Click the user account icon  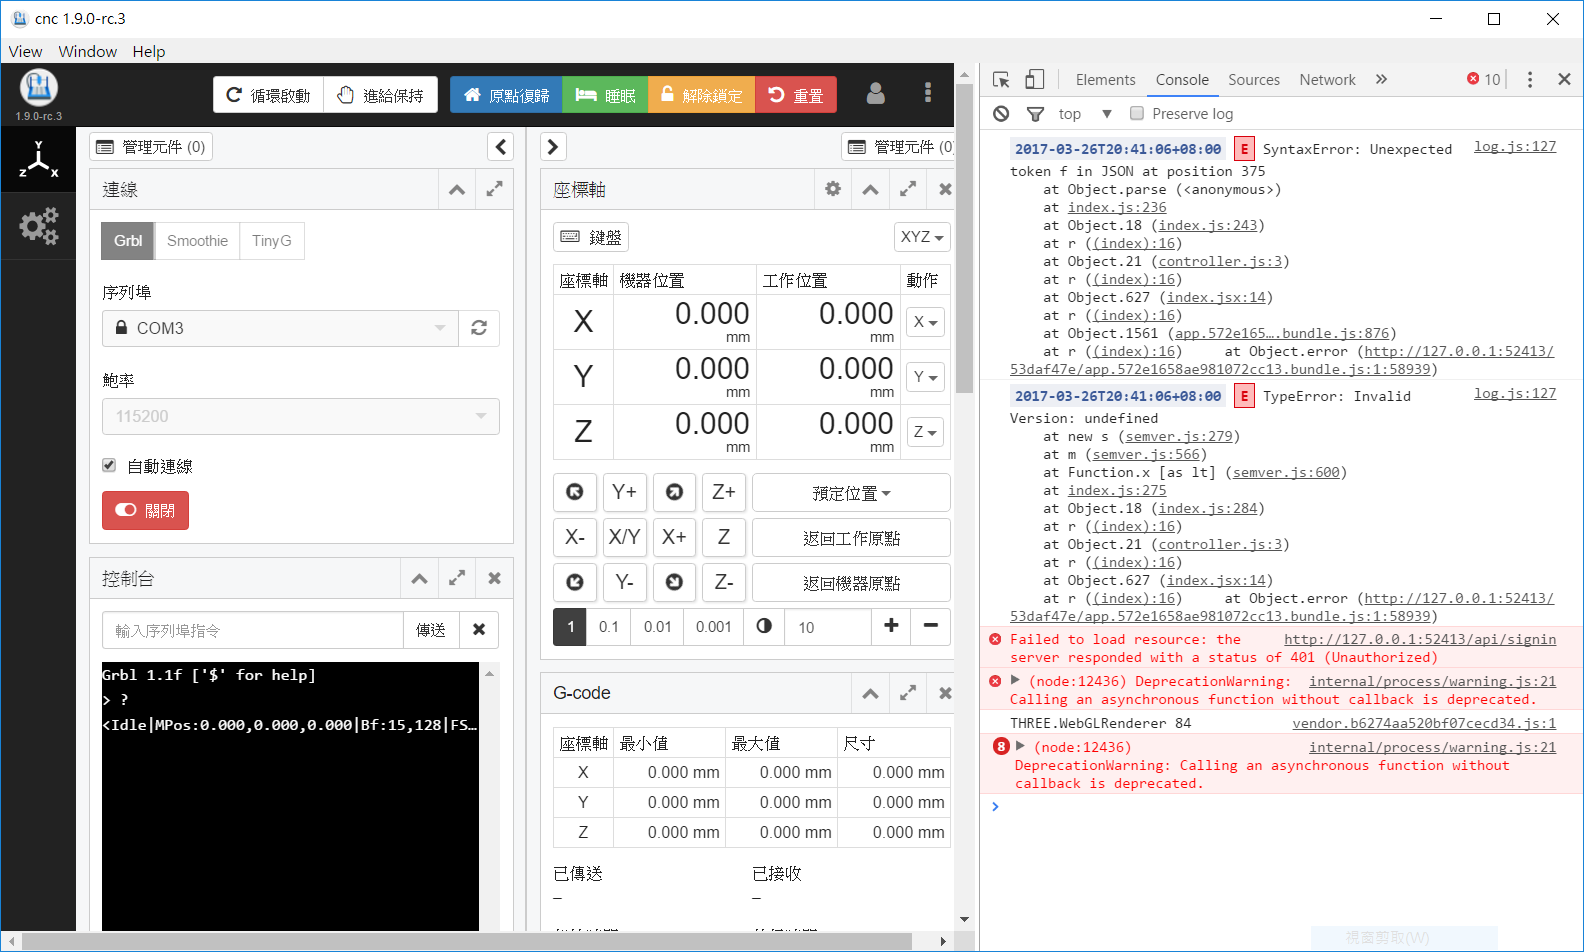pyautogui.click(x=875, y=94)
